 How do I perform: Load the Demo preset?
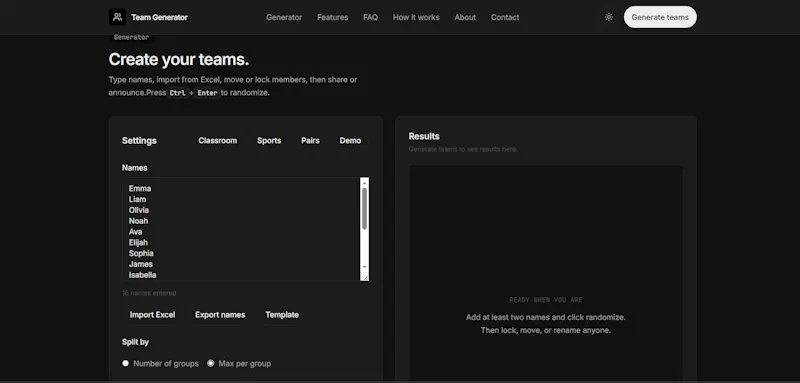click(x=351, y=141)
